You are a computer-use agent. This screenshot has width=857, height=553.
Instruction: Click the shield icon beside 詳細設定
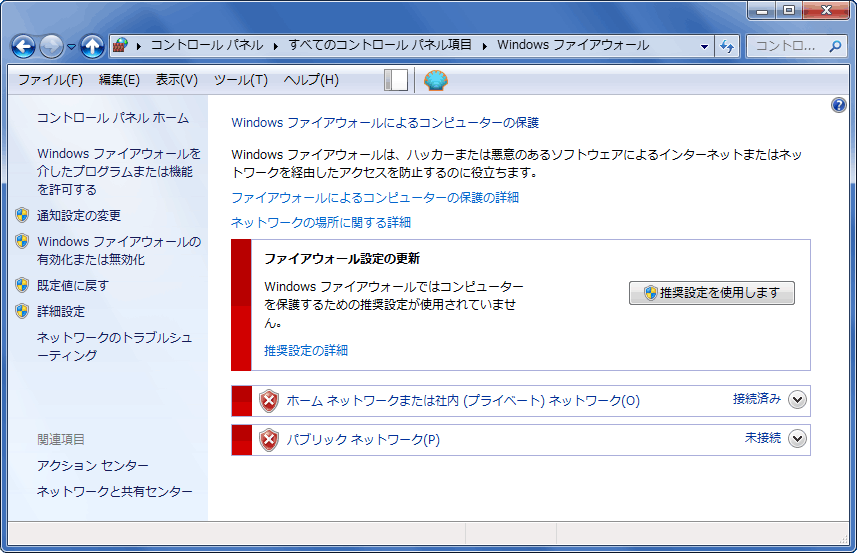pyautogui.click(x=22, y=311)
